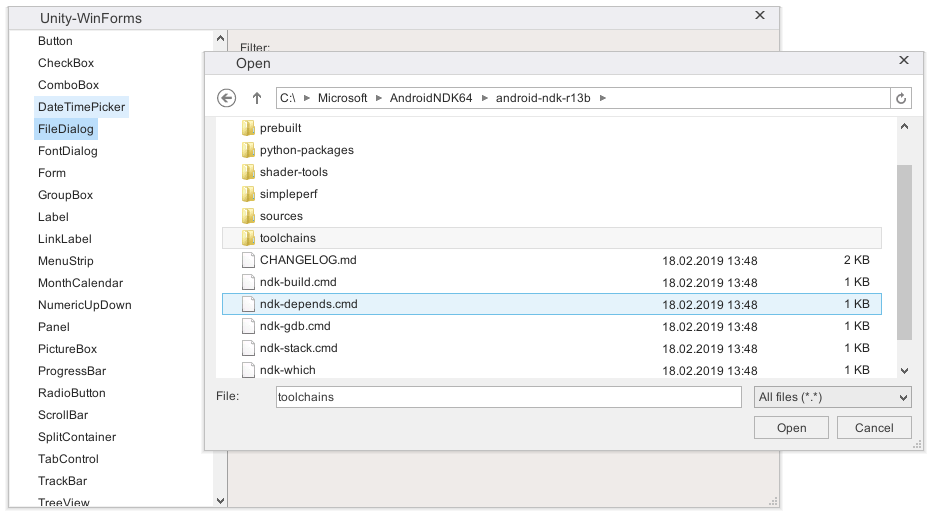Image resolution: width=933 pixels, height=518 pixels.
Task: Select NumericUpDown in the control list
Action: [x=84, y=305]
